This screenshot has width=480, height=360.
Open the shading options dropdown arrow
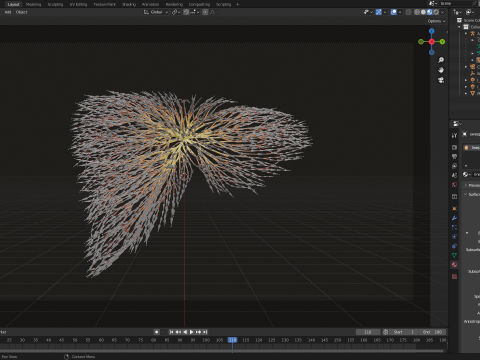click(x=442, y=12)
